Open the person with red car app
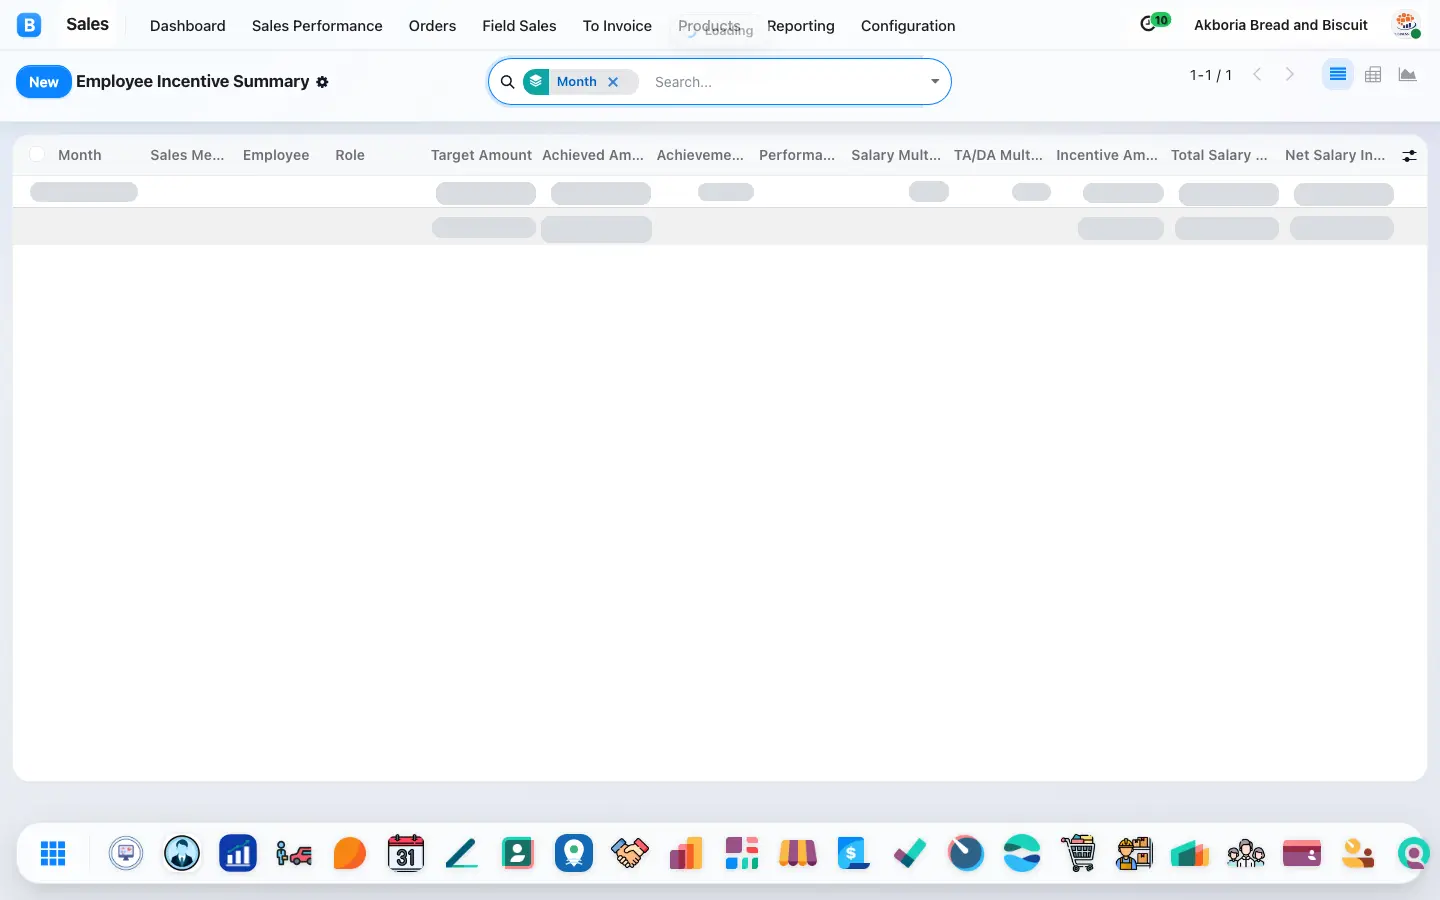The width and height of the screenshot is (1440, 900). 294,853
